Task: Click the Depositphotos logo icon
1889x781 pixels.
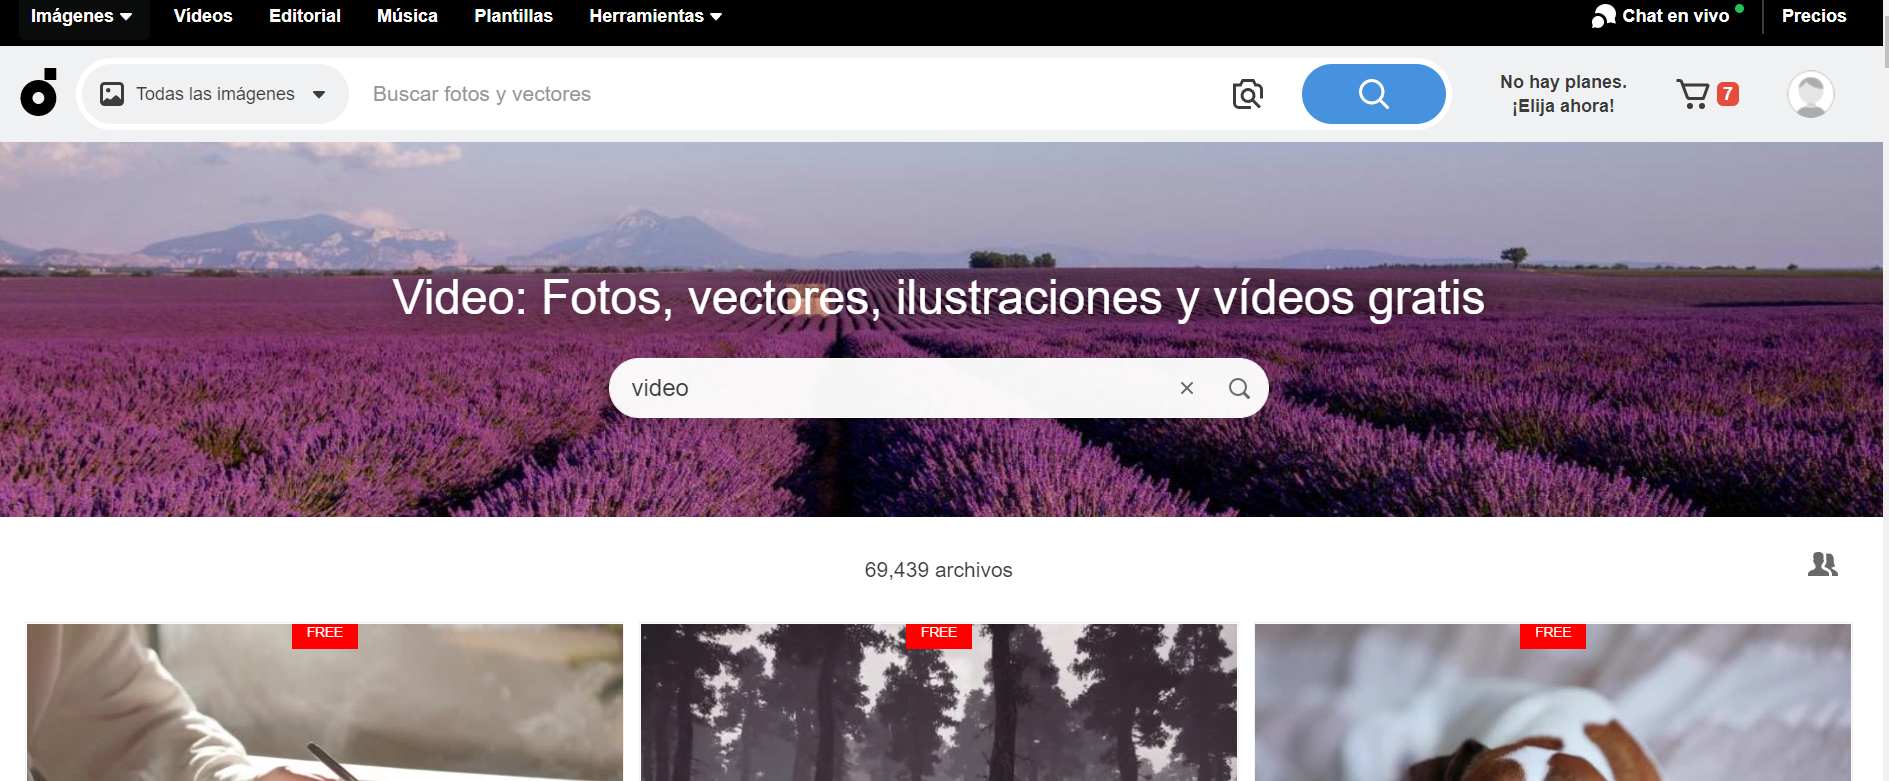Action: pos(39,93)
